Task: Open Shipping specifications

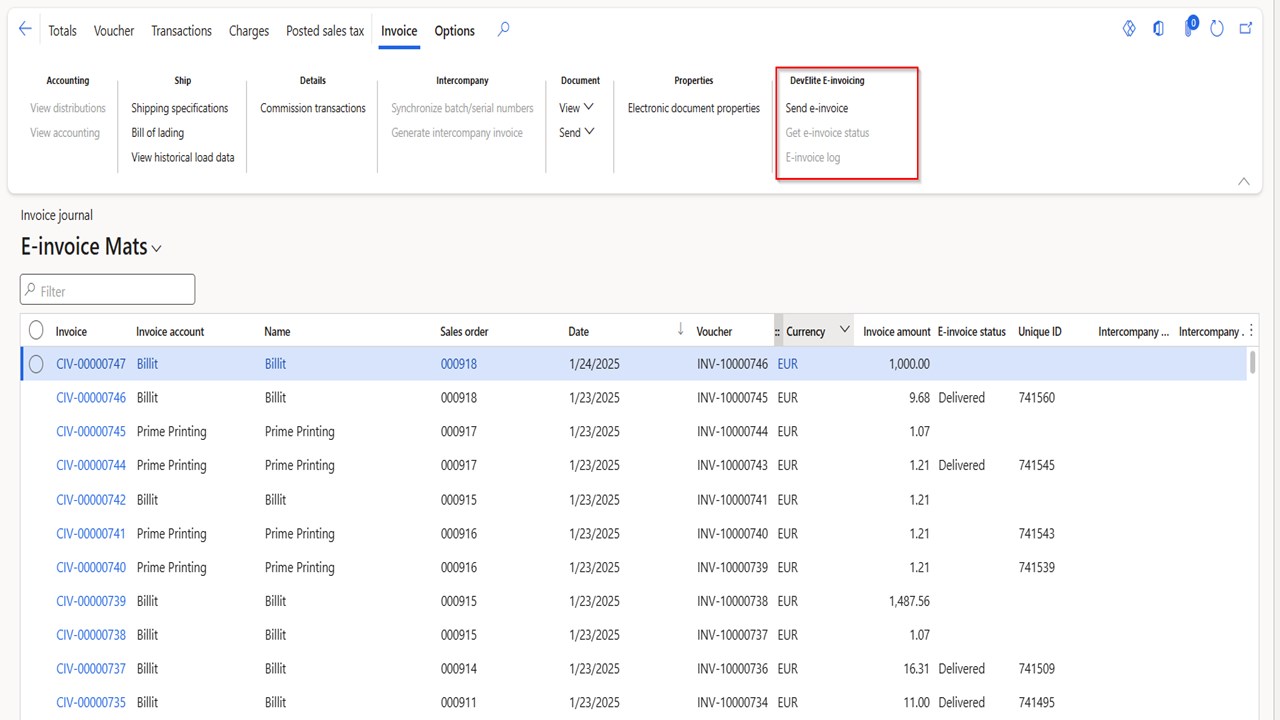Action: [179, 108]
